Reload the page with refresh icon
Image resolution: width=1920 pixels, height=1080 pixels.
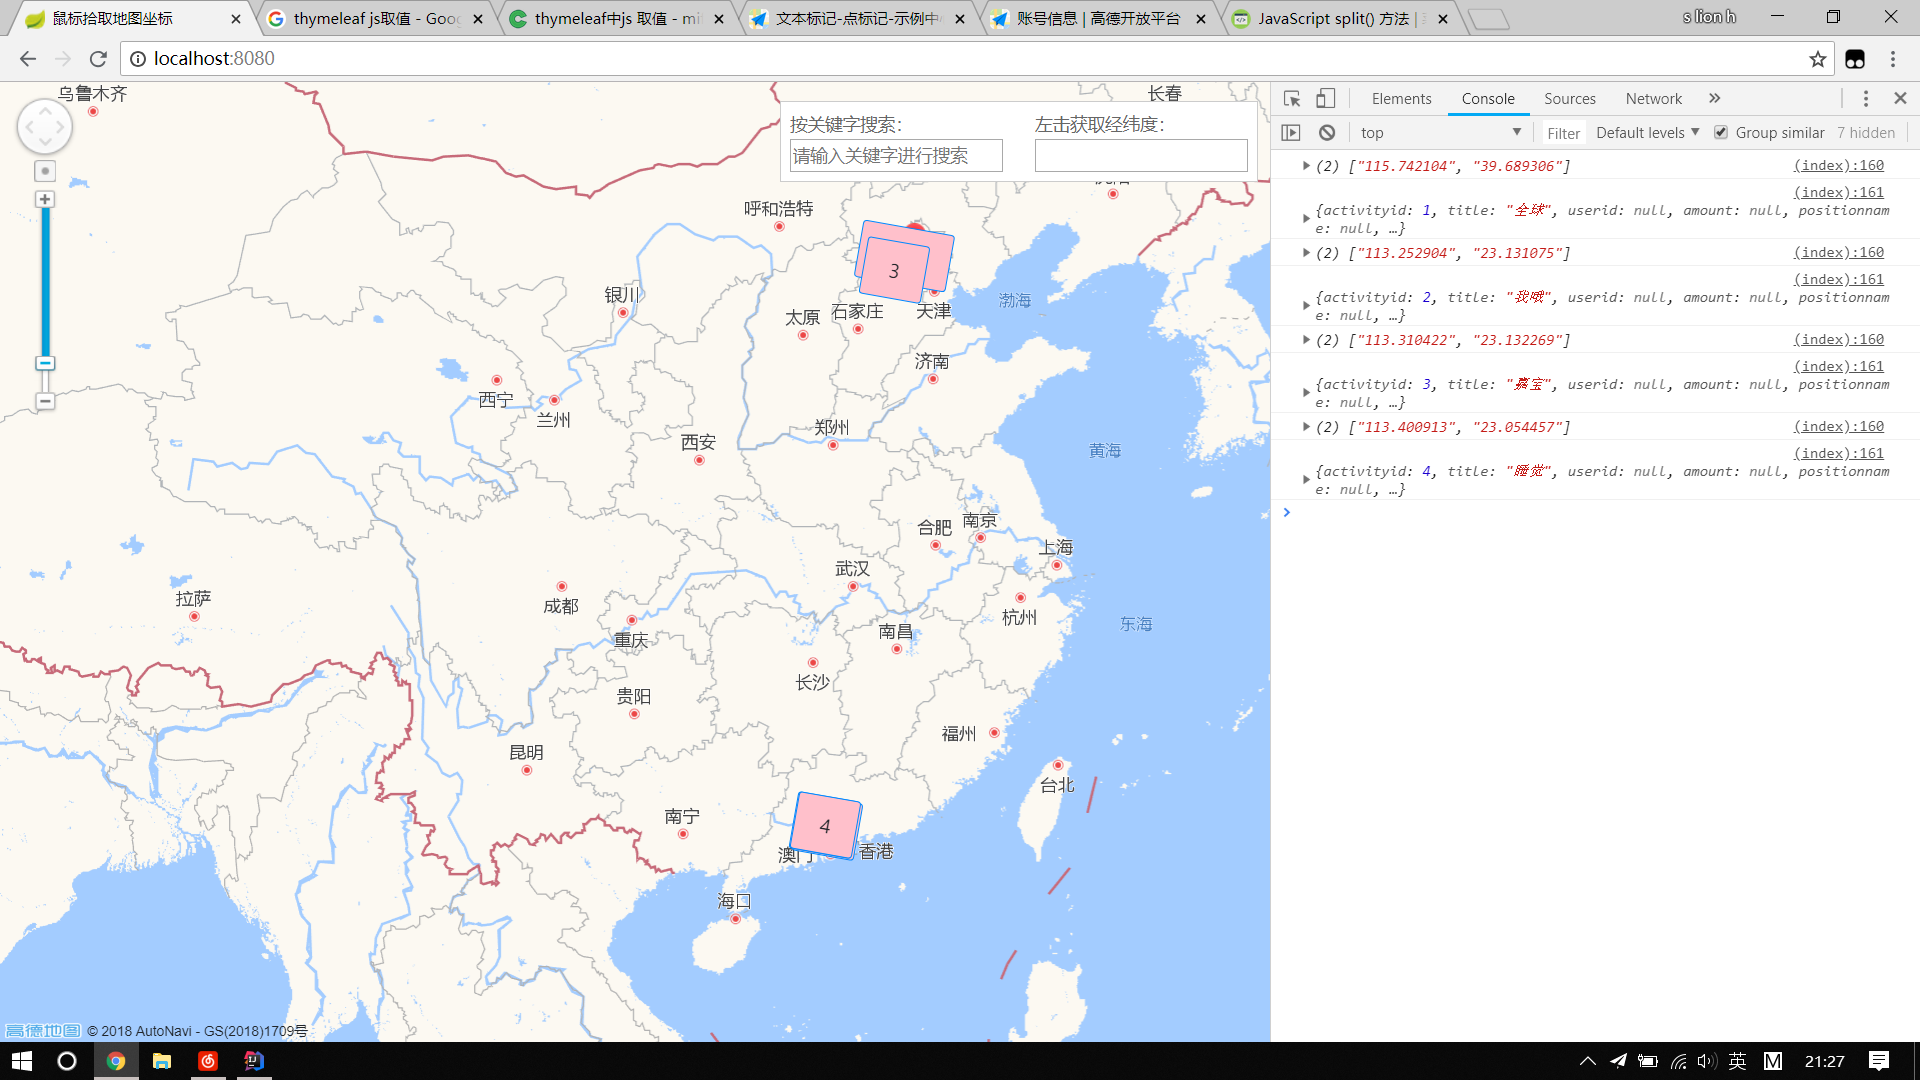coord(98,59)
